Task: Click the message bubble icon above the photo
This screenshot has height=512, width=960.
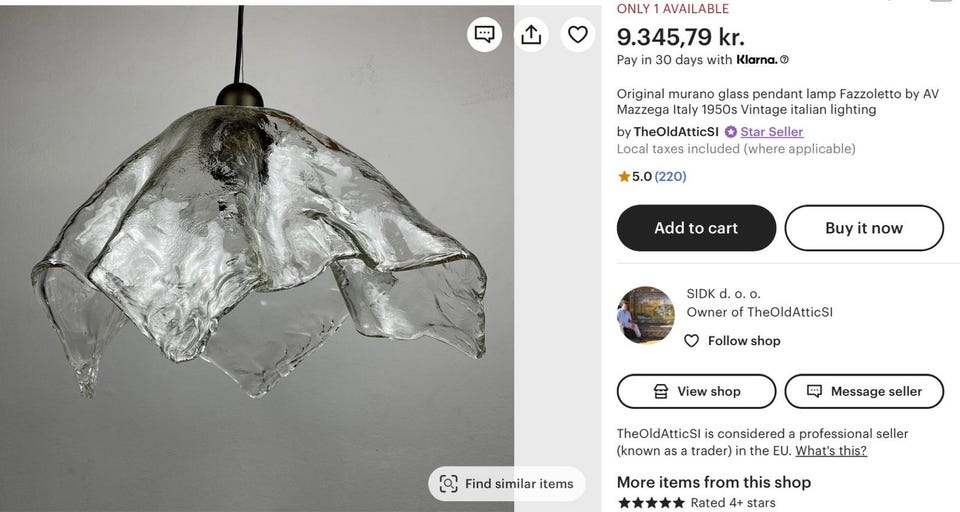Action: coord(484,35)
